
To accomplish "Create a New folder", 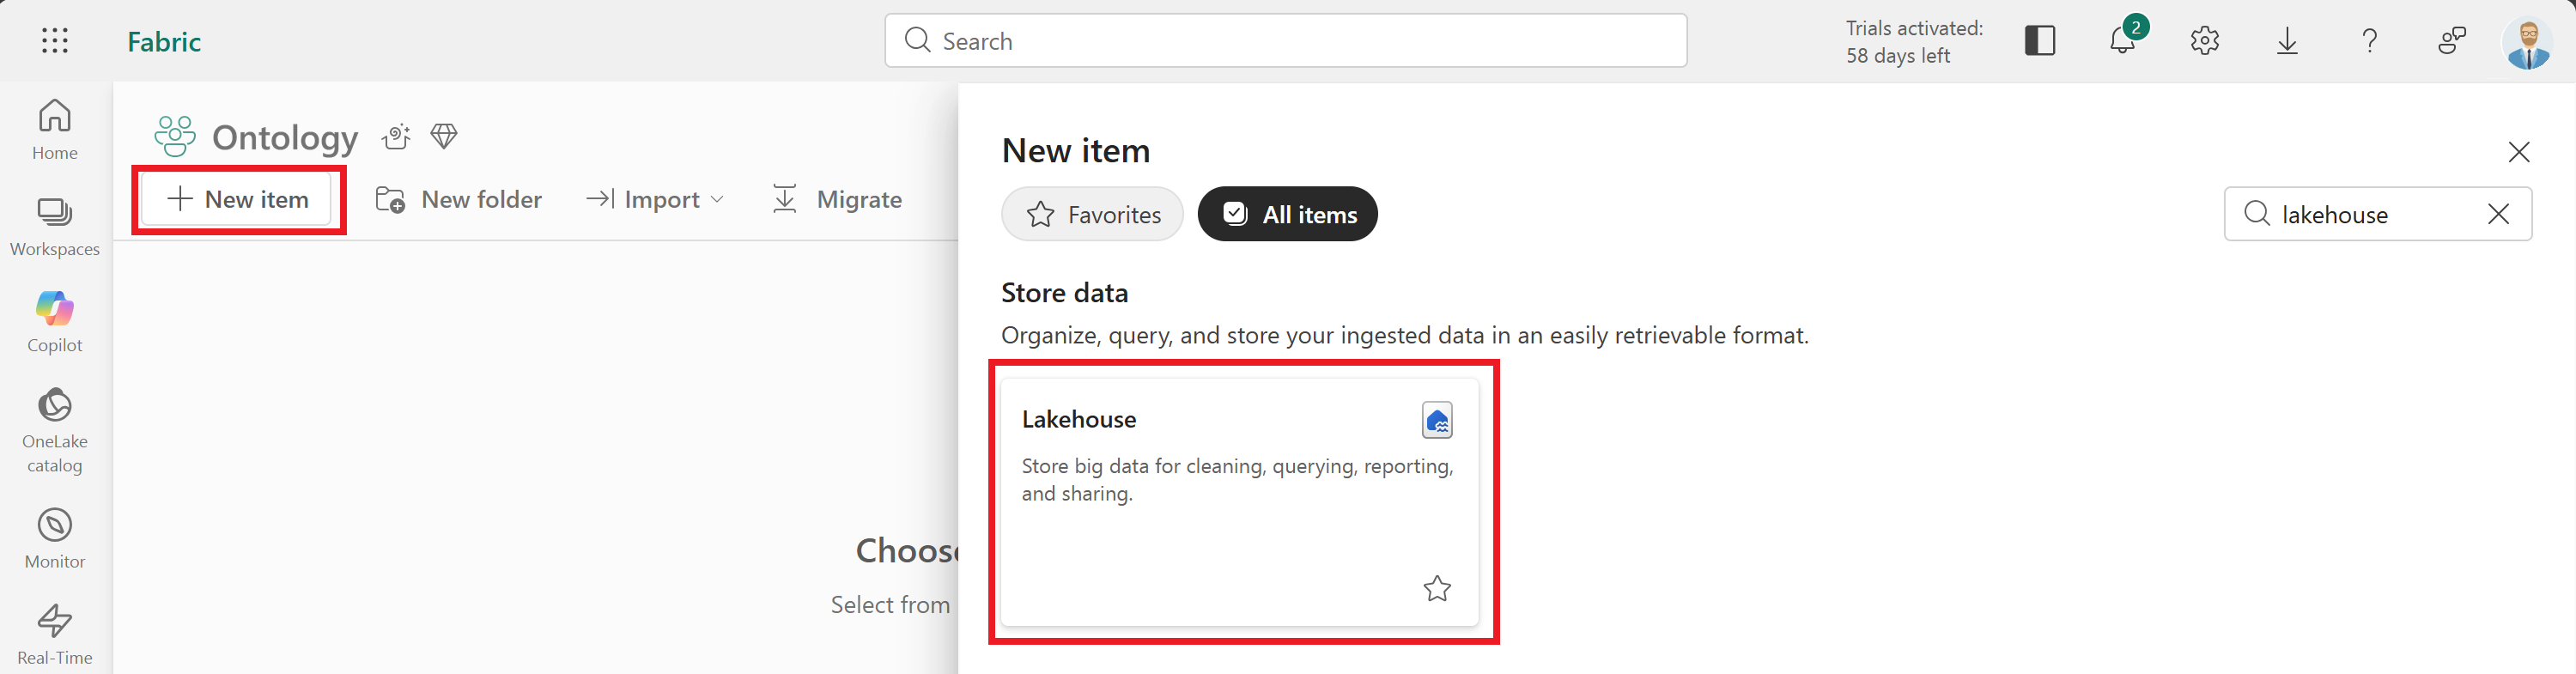I will pyautogui.click(x=459, y=199).
